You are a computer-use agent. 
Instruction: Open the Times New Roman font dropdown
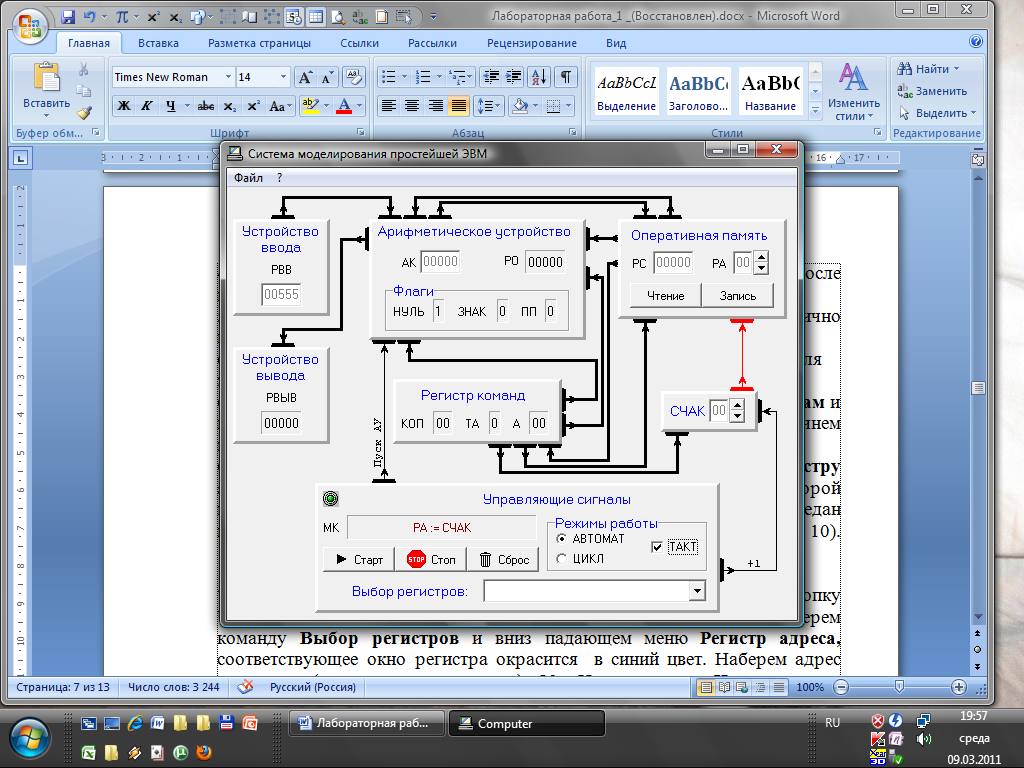tap(228, 77)
